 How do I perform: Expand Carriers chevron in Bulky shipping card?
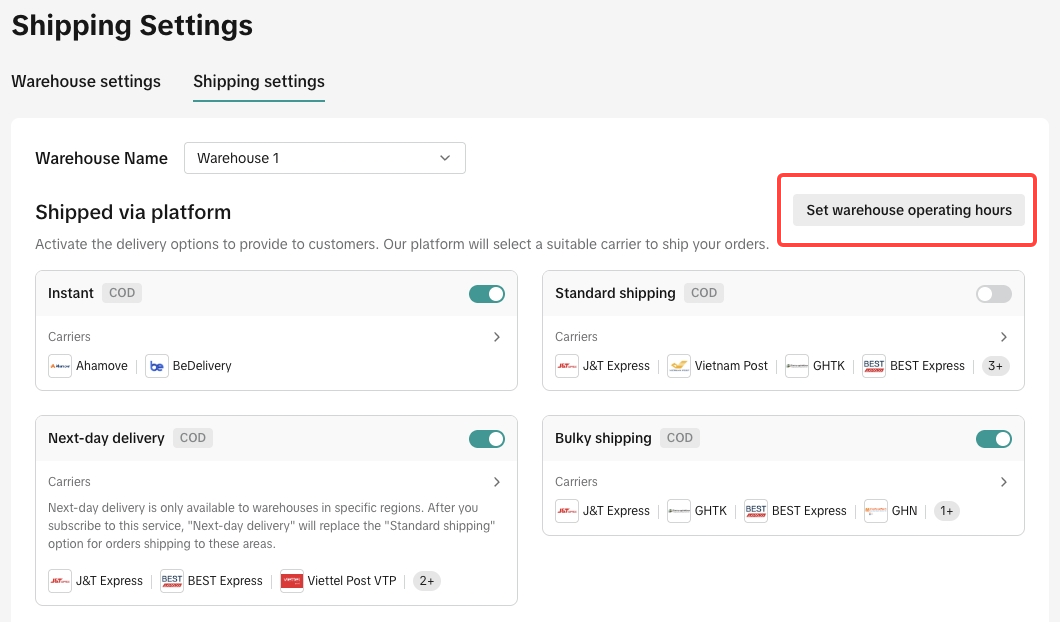click(1004, 482)
